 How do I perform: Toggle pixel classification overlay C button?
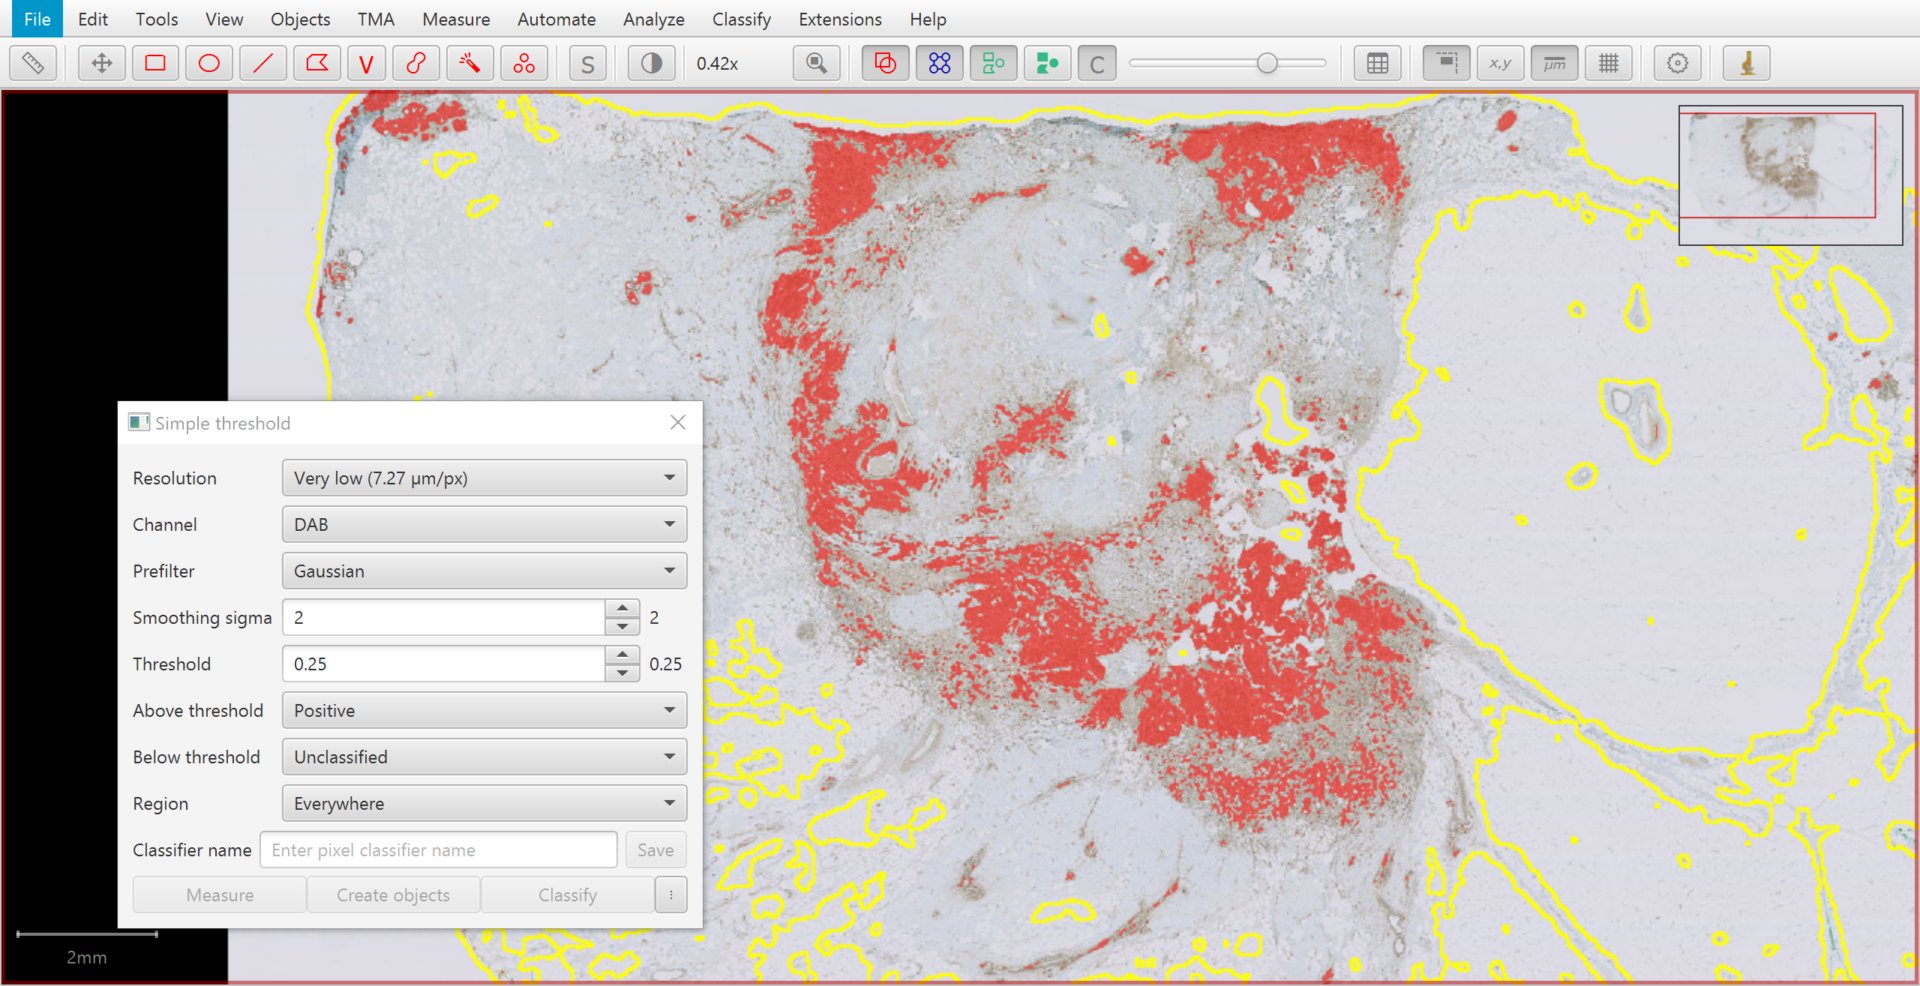pos(1097,63)
